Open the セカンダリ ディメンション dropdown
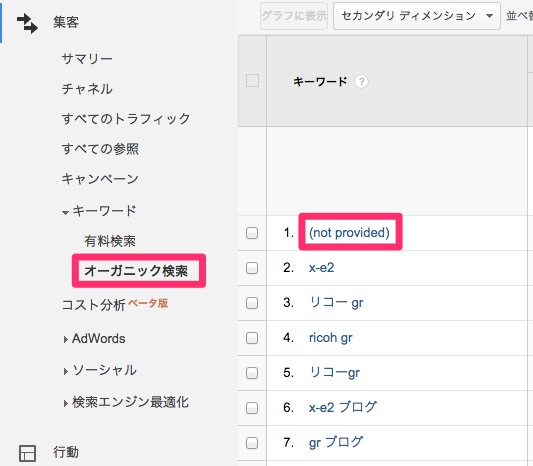533x466 pixels. (x=417, y=16)
